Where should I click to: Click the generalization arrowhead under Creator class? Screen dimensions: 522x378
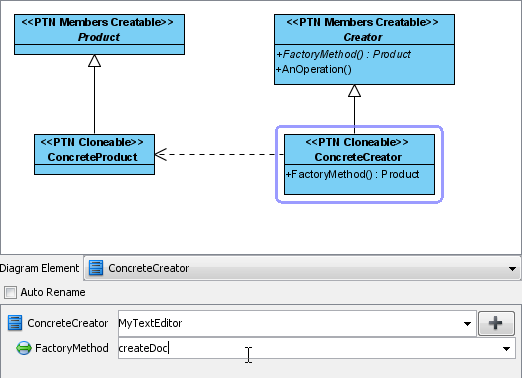click(354, 91)
